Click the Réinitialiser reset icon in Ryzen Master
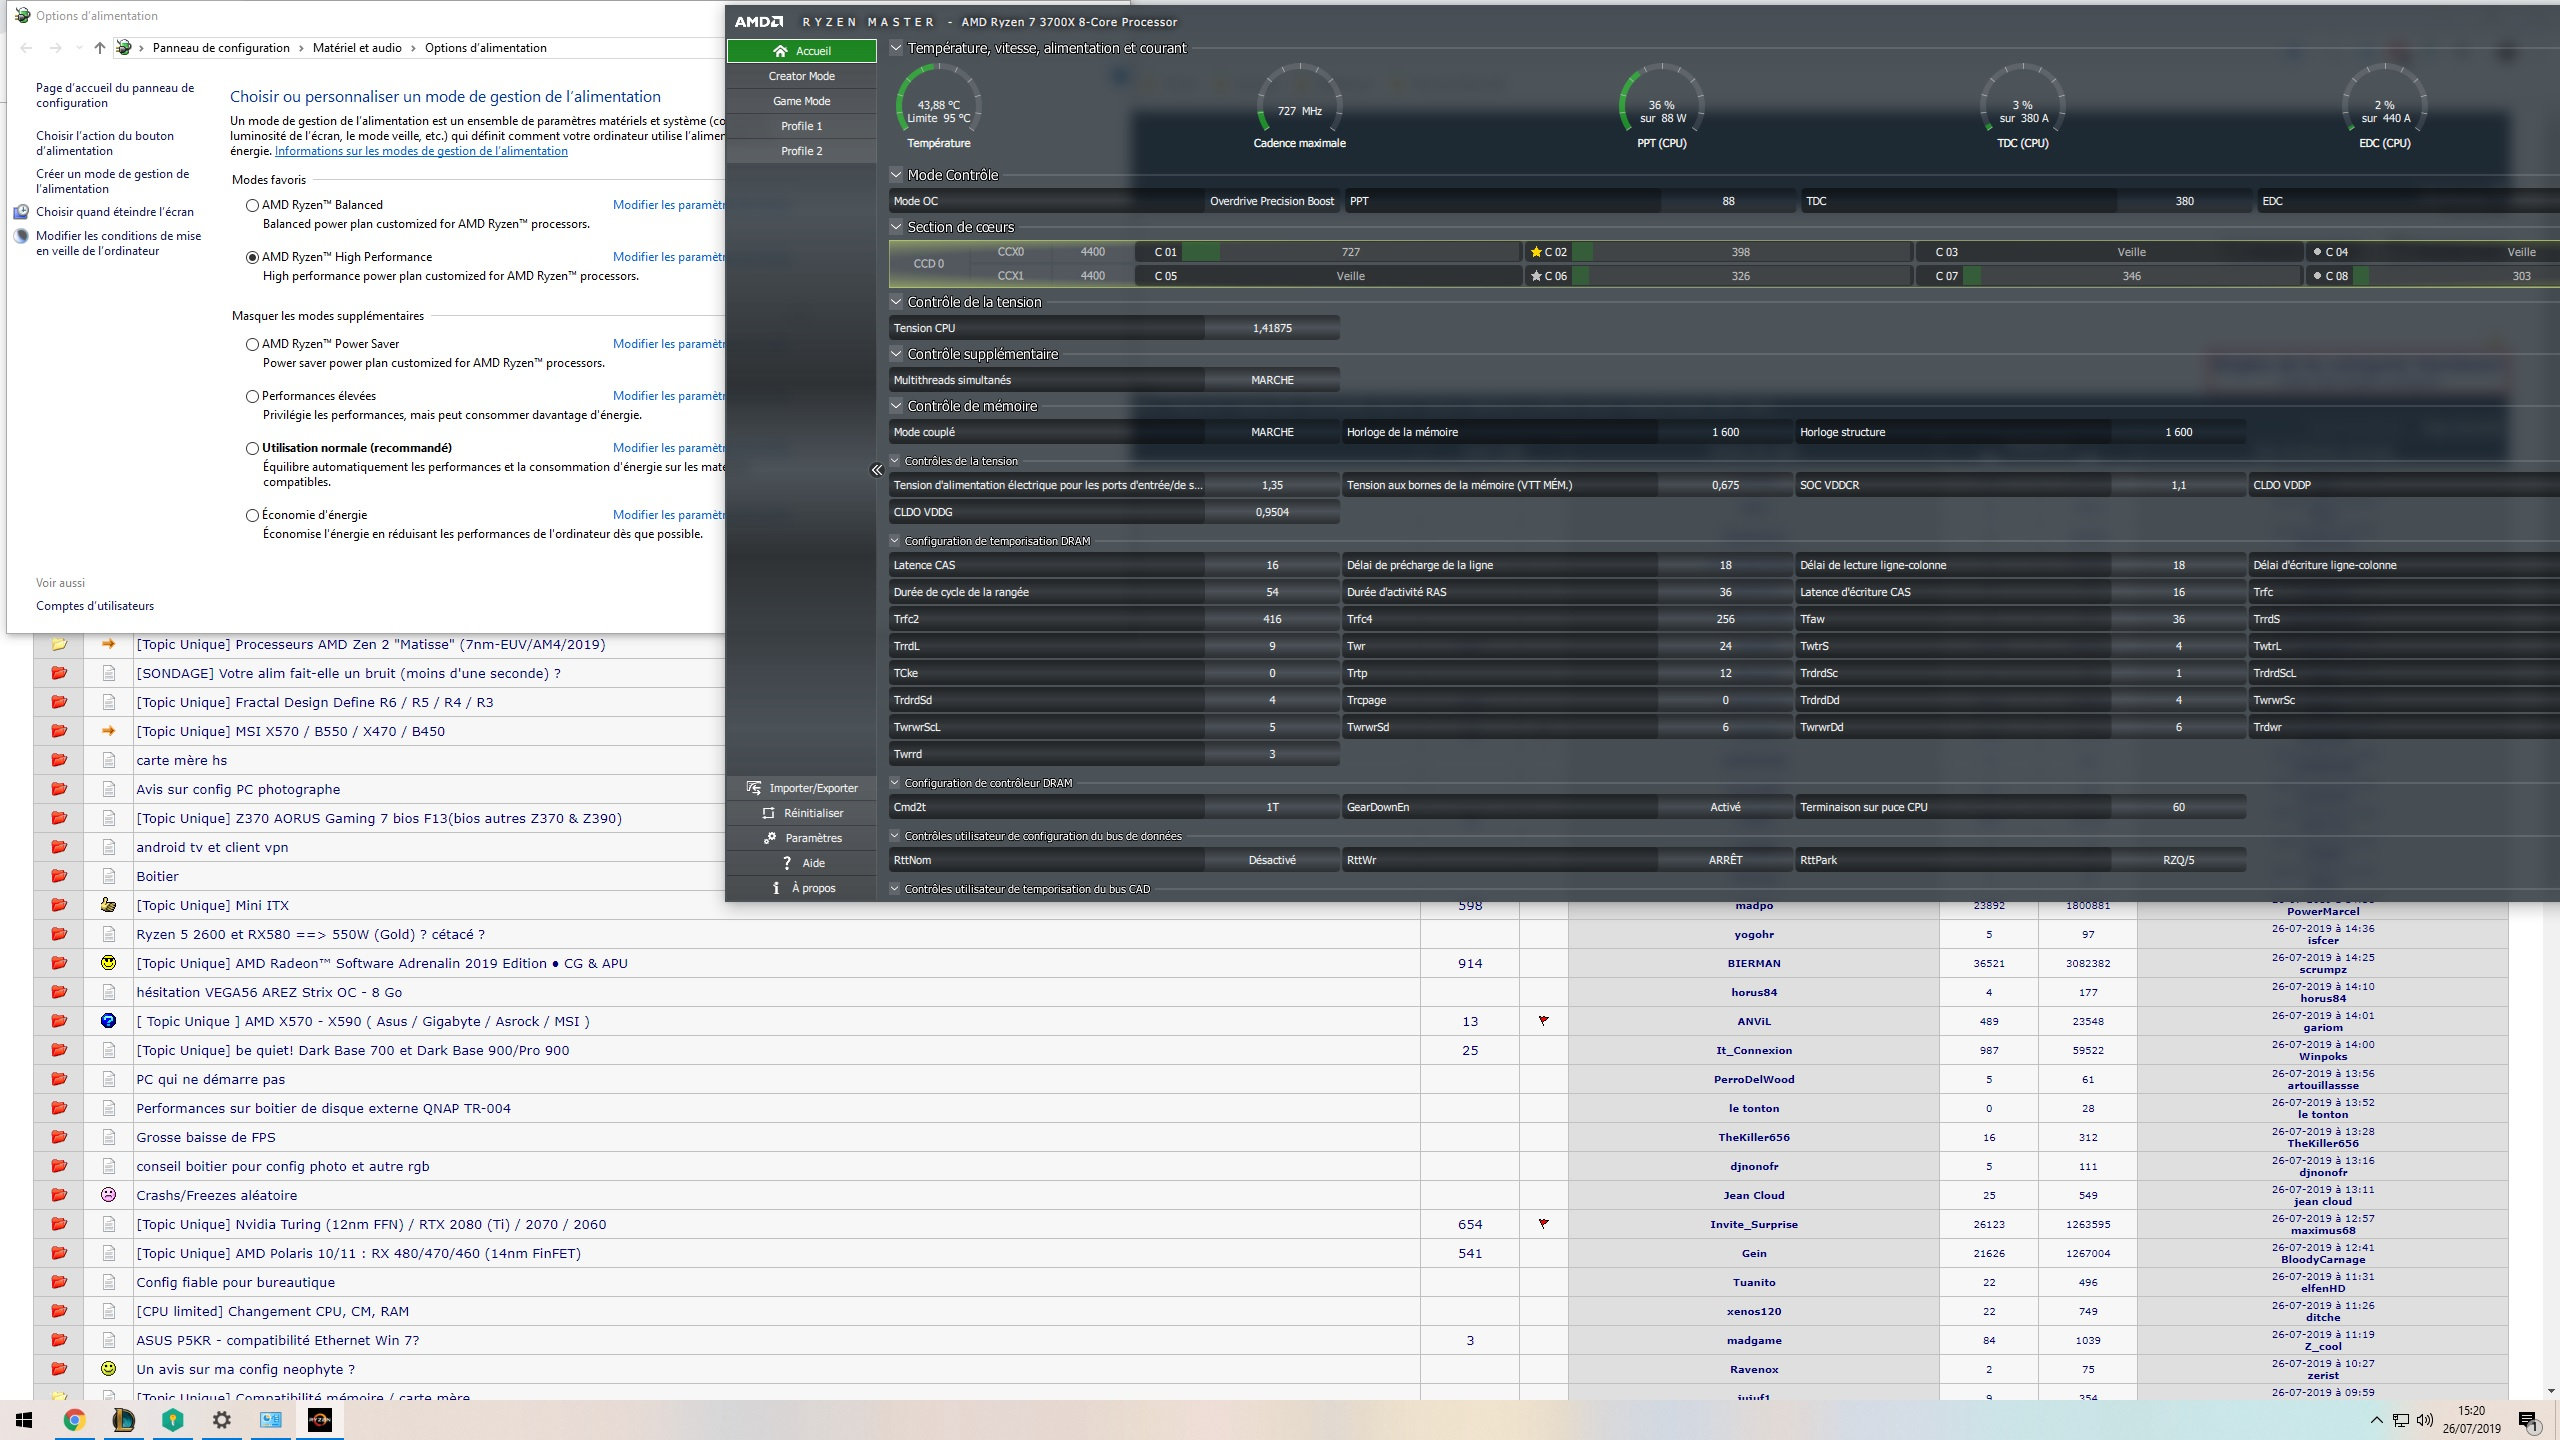2560x1440 pixels. pos(768,813)
